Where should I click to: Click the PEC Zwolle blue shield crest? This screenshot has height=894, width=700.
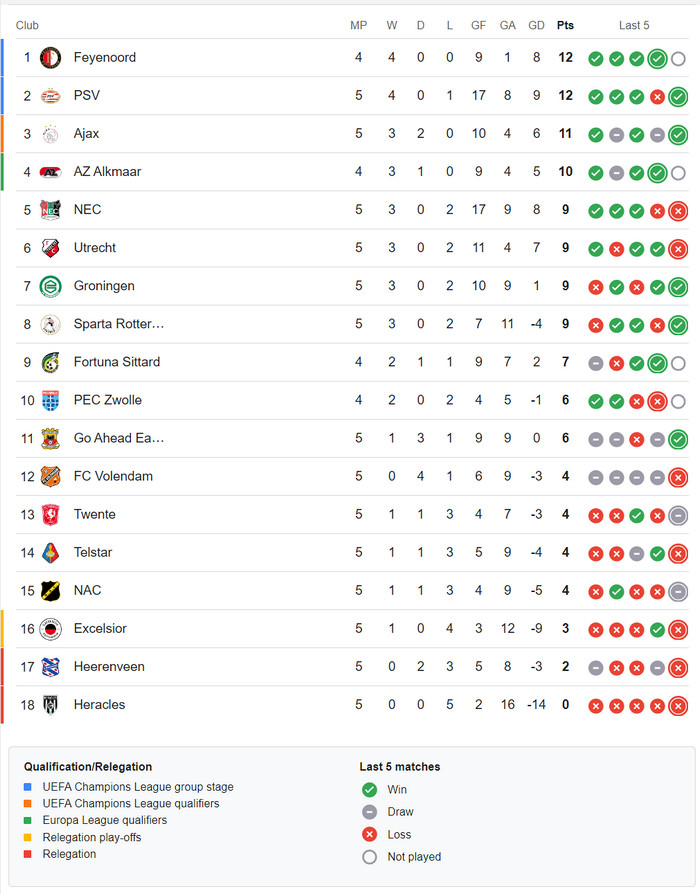pos(50,400)
